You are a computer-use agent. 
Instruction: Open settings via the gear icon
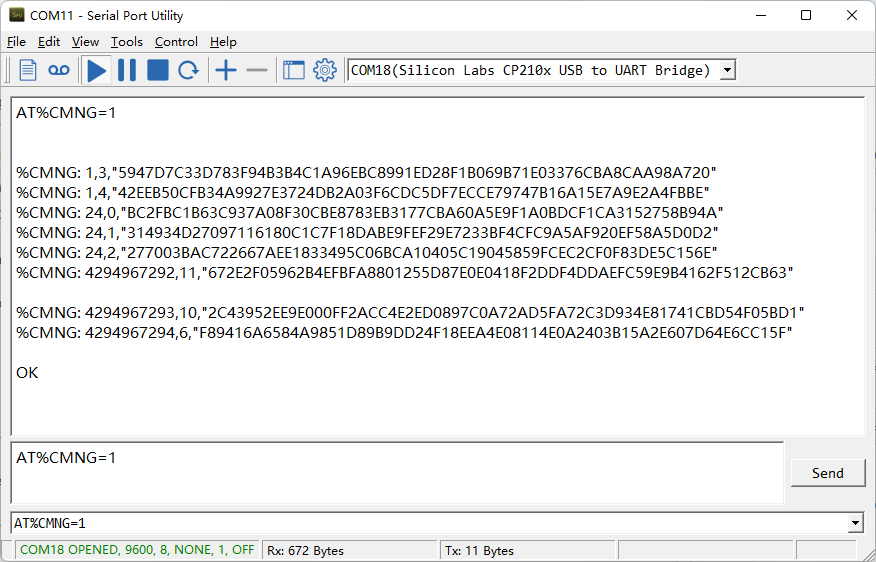325,70
